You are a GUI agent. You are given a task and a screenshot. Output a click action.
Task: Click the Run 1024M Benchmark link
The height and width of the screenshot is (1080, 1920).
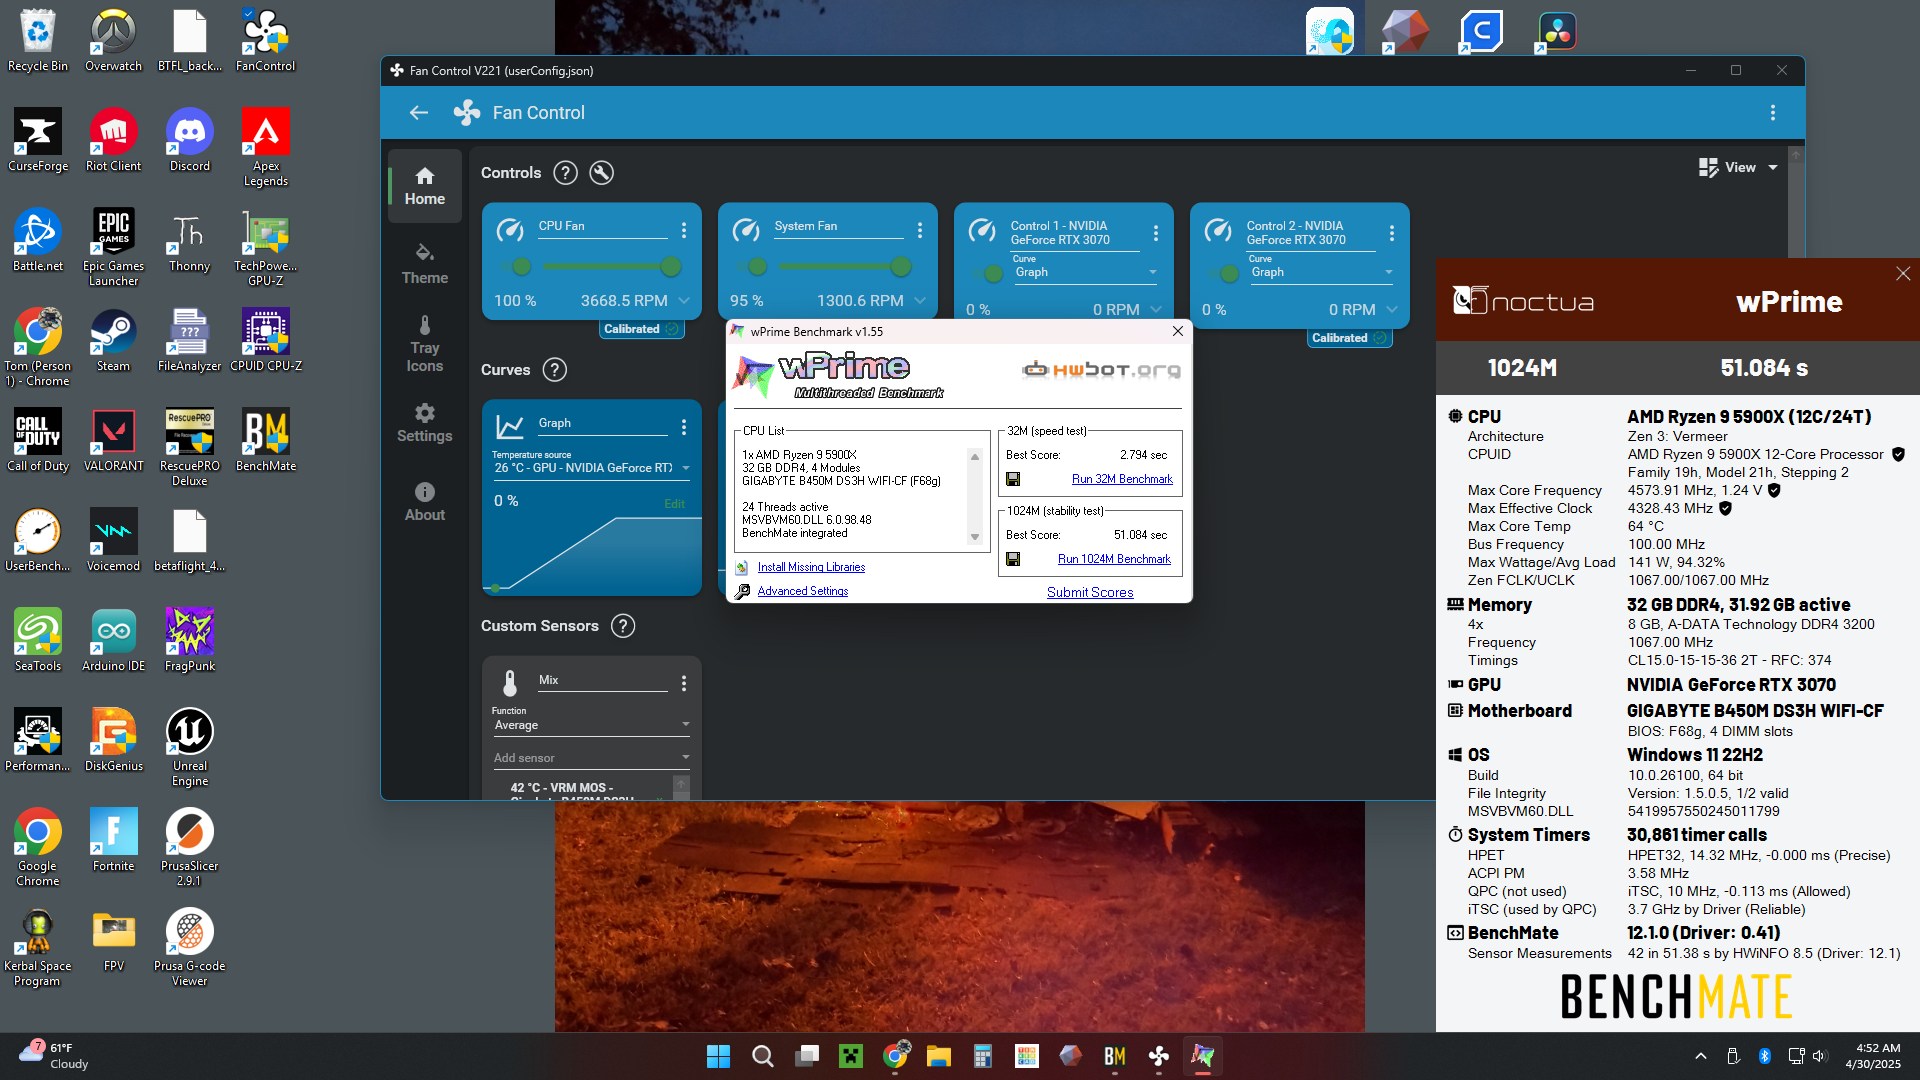1114,559
